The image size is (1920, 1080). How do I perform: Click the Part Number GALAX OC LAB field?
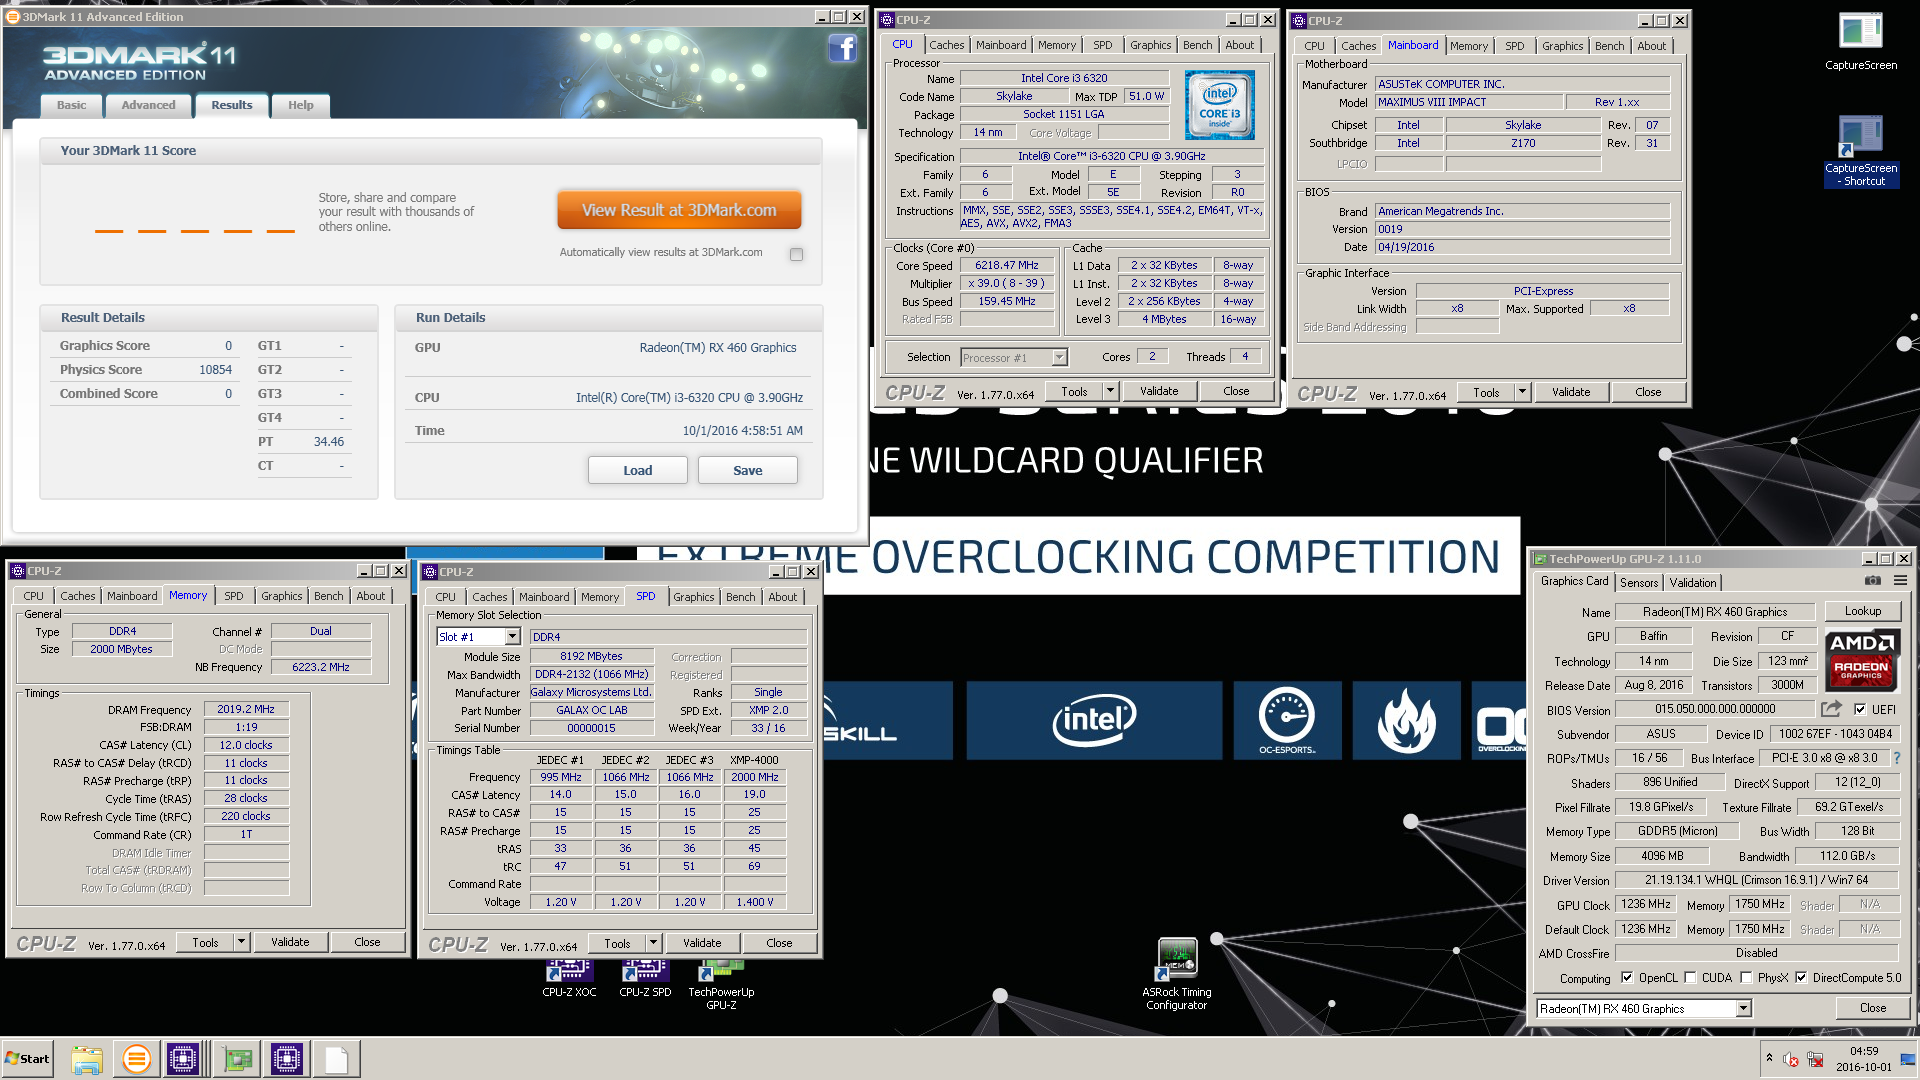(x=591, y=710)
